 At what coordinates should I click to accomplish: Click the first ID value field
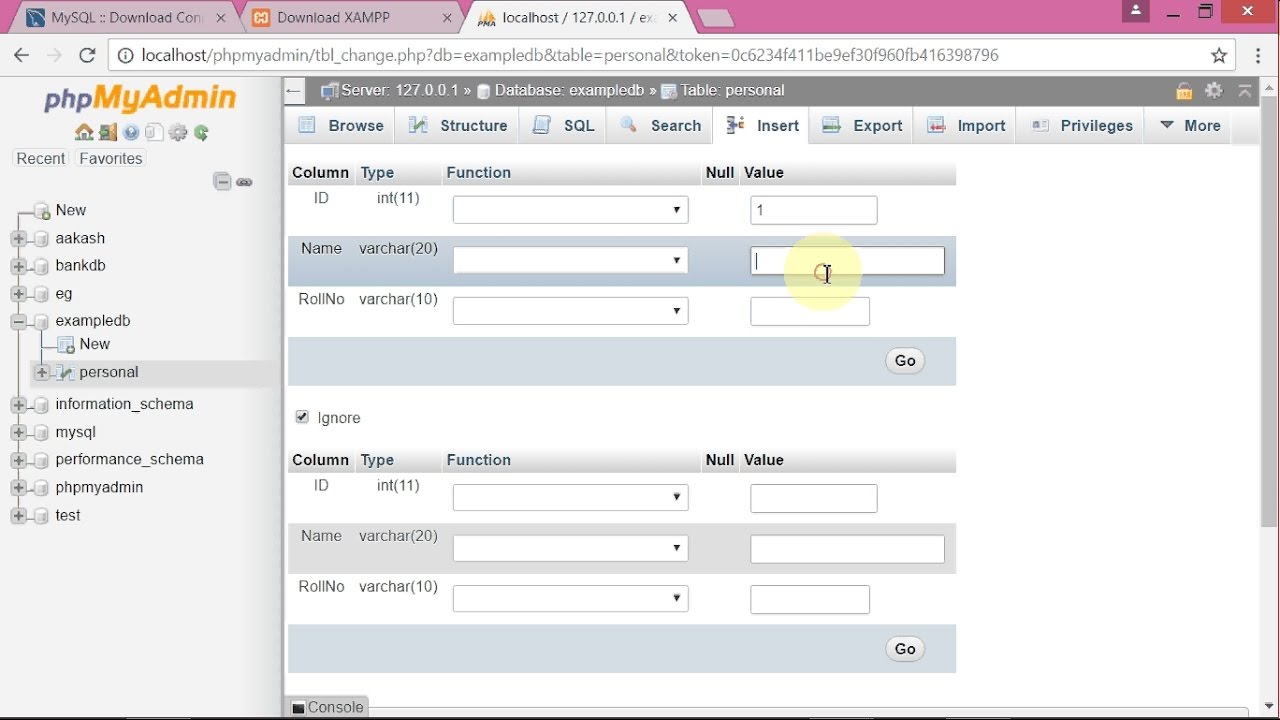tap(814, 210)
